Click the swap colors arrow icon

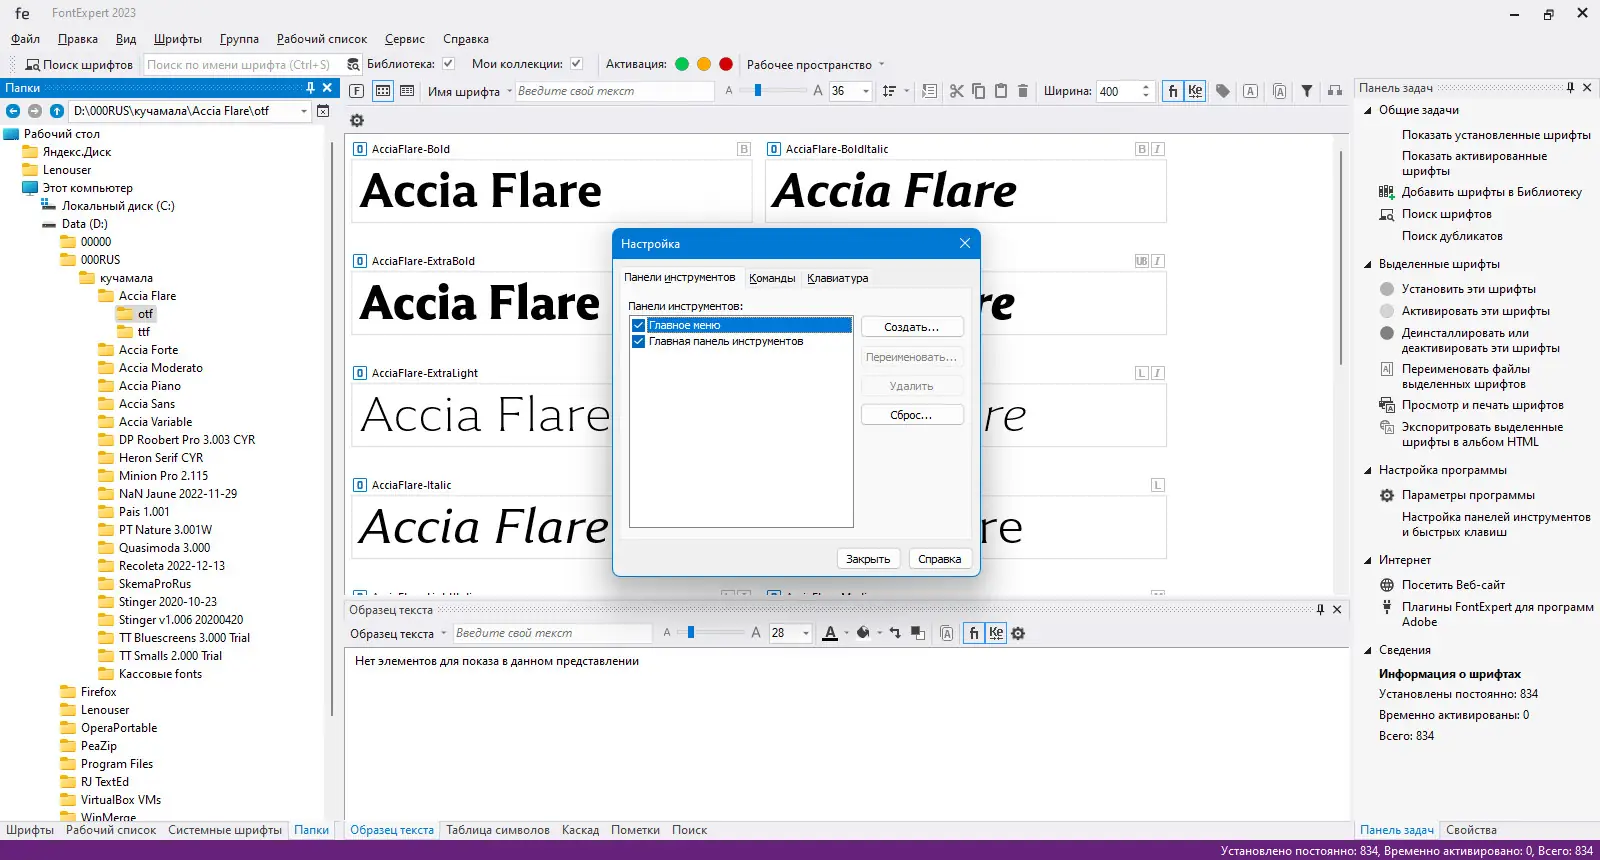pos(895,633)
